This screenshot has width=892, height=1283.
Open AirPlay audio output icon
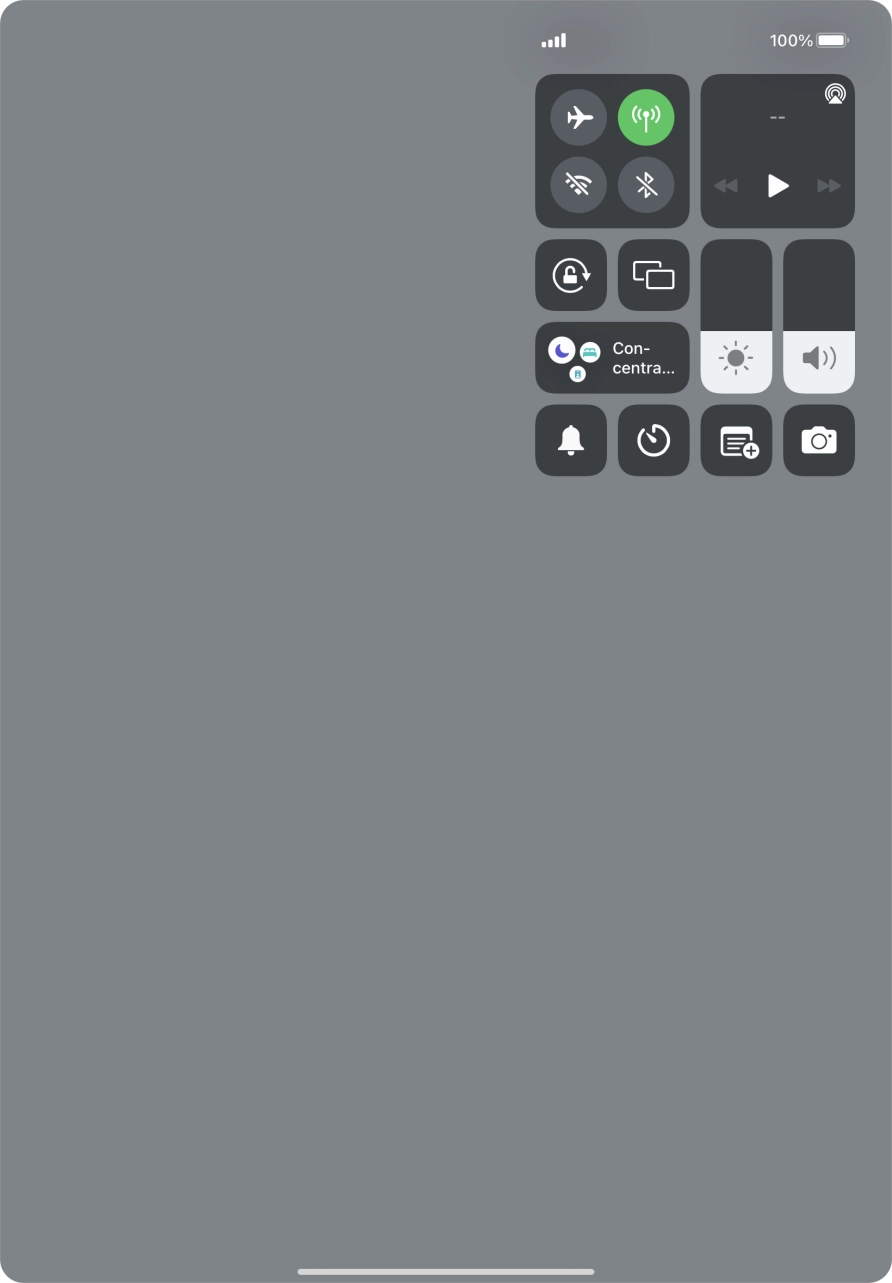(835, 94)
